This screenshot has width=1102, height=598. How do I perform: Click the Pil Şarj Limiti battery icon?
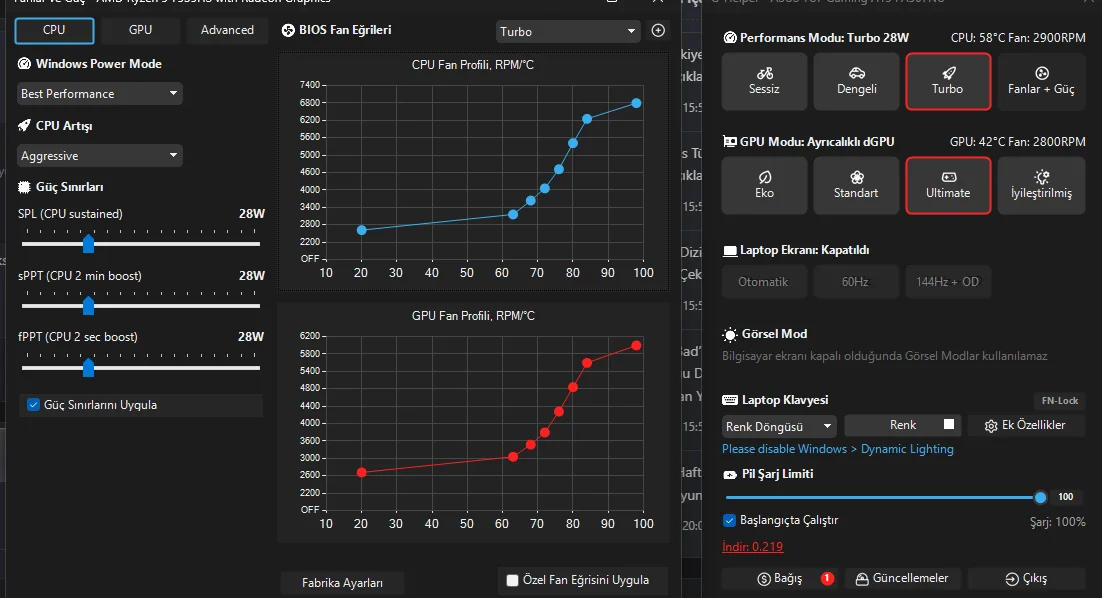tap(730, 475)
